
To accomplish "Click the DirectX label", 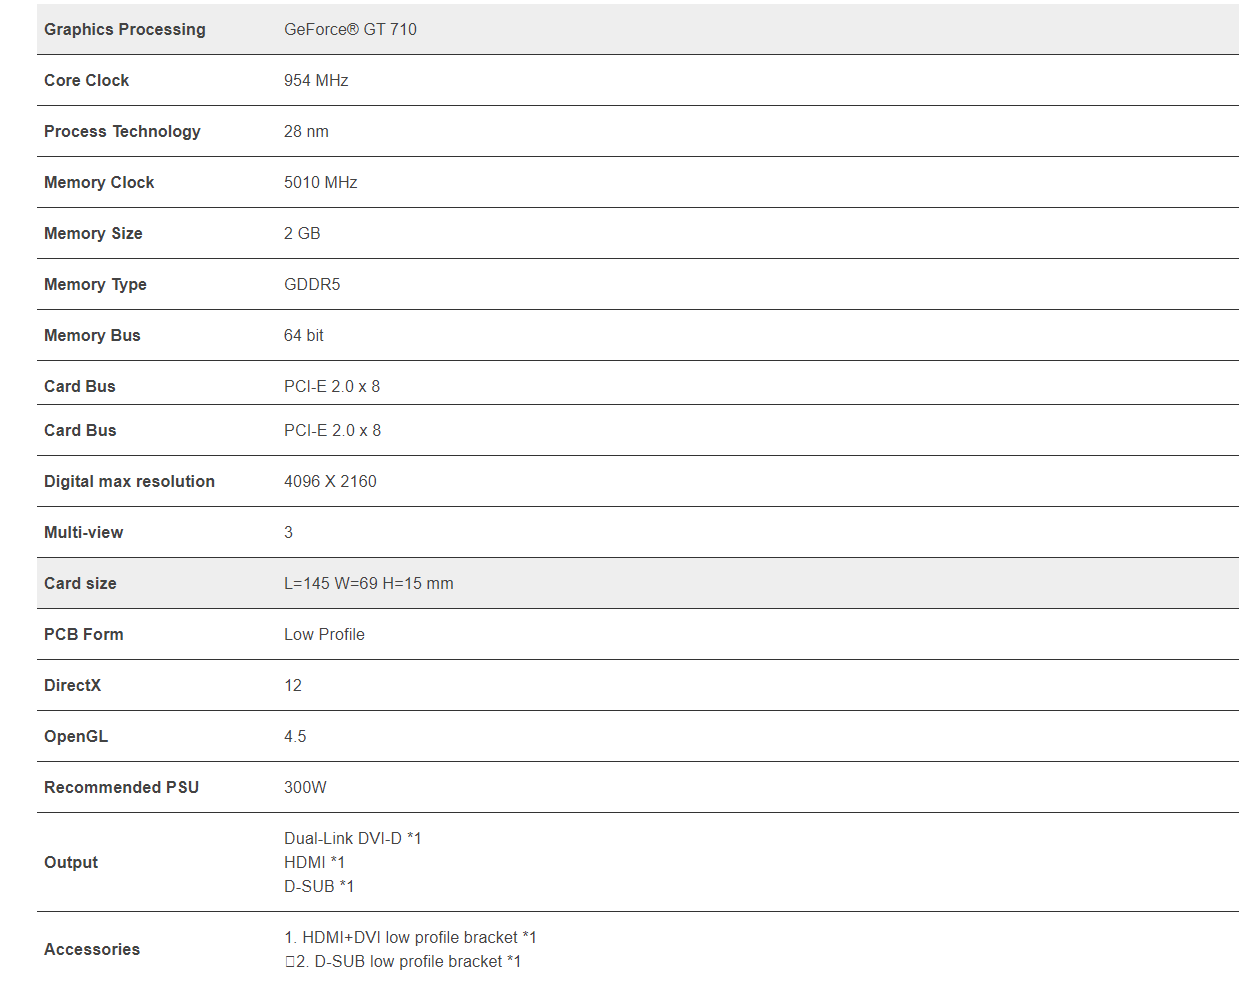I will [72, 686].
